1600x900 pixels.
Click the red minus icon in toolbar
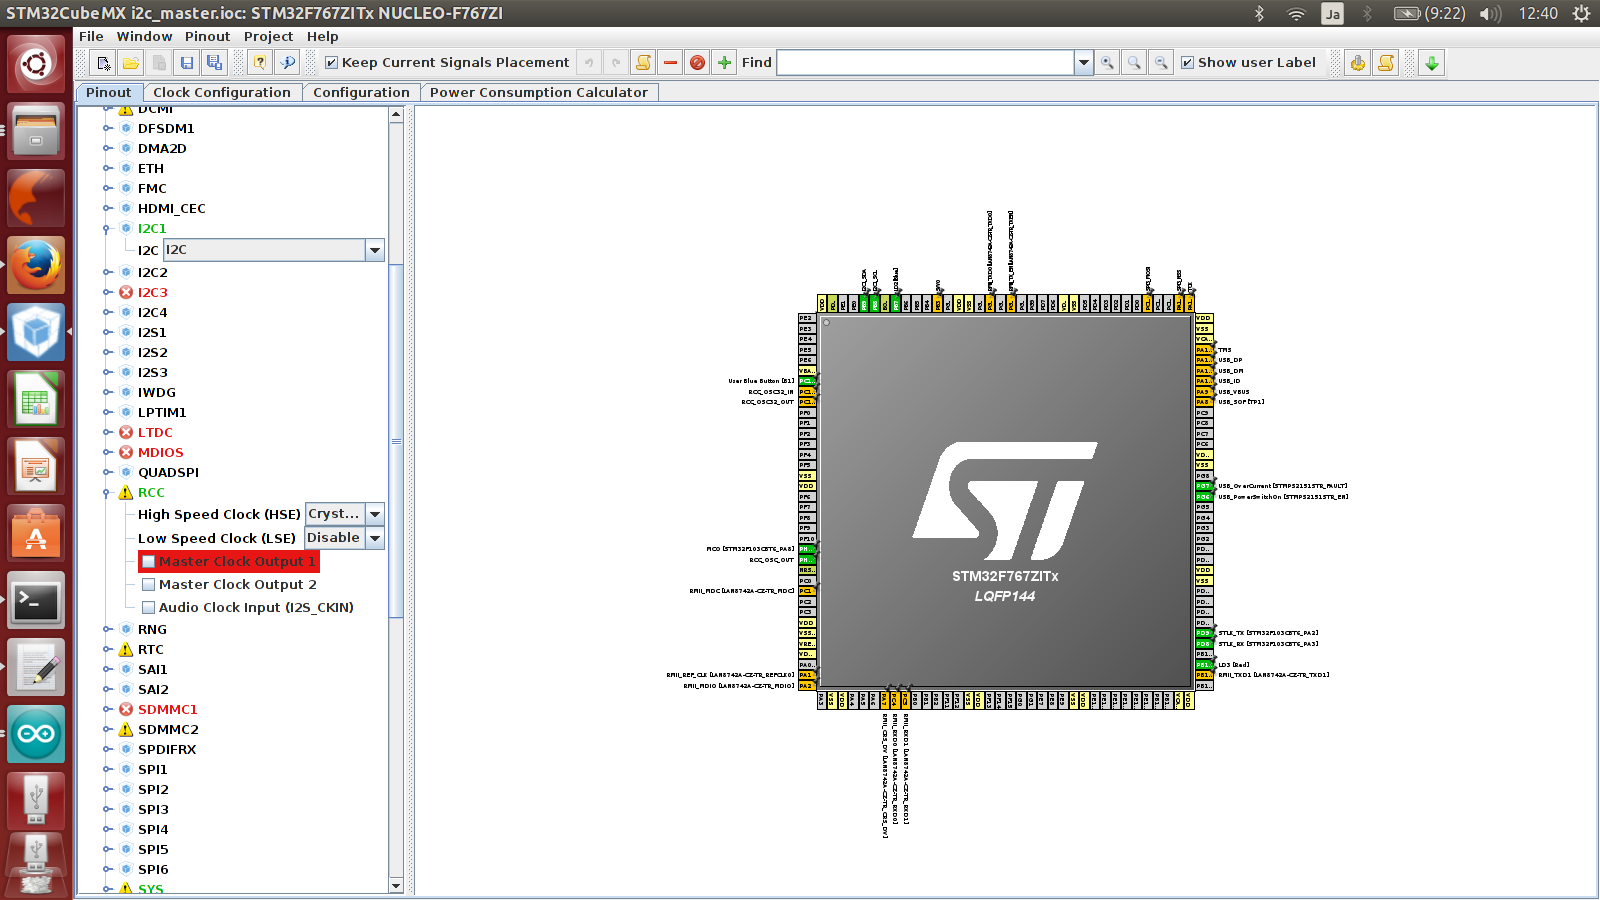(x=670, y=63)
